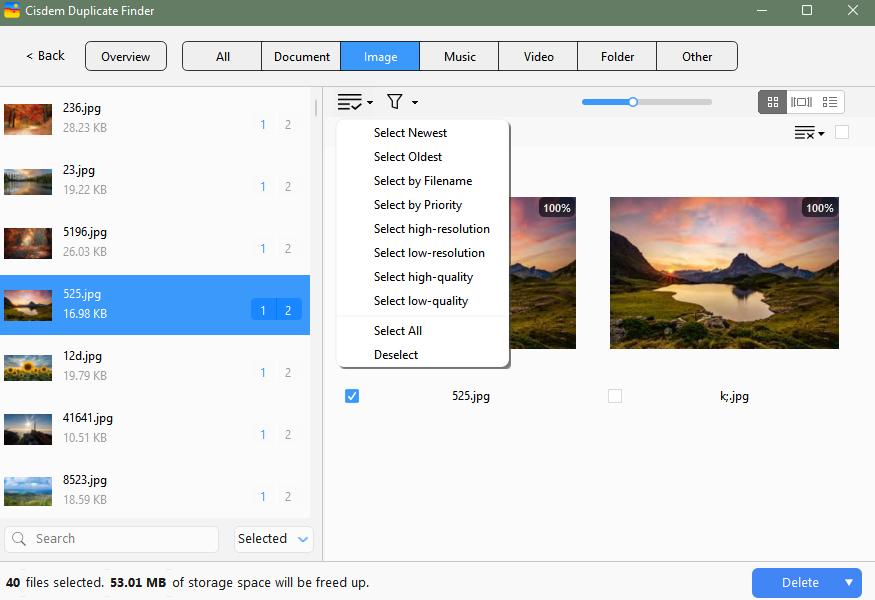This screenshot has height=600, width=875.
Task: Choose Select by Priority from the menu
Action: (417, 204)
